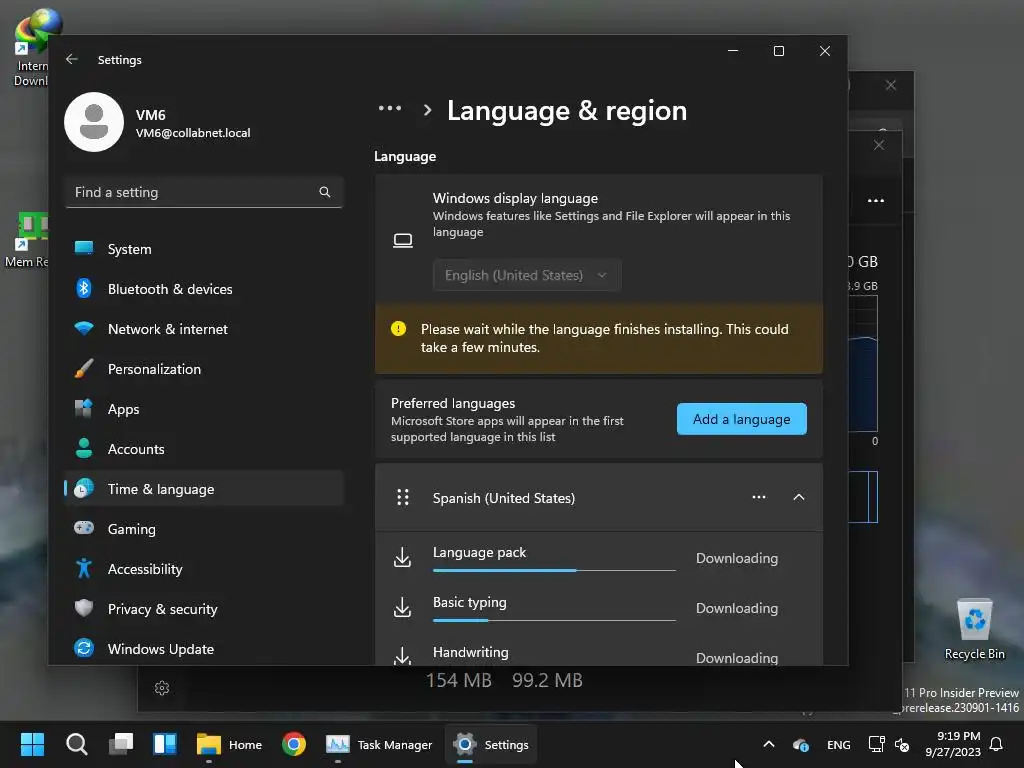Click the Language & region page title
The width and height of the screenshot is (1024, 768).
pyautogui.click(x=567, y=110)
